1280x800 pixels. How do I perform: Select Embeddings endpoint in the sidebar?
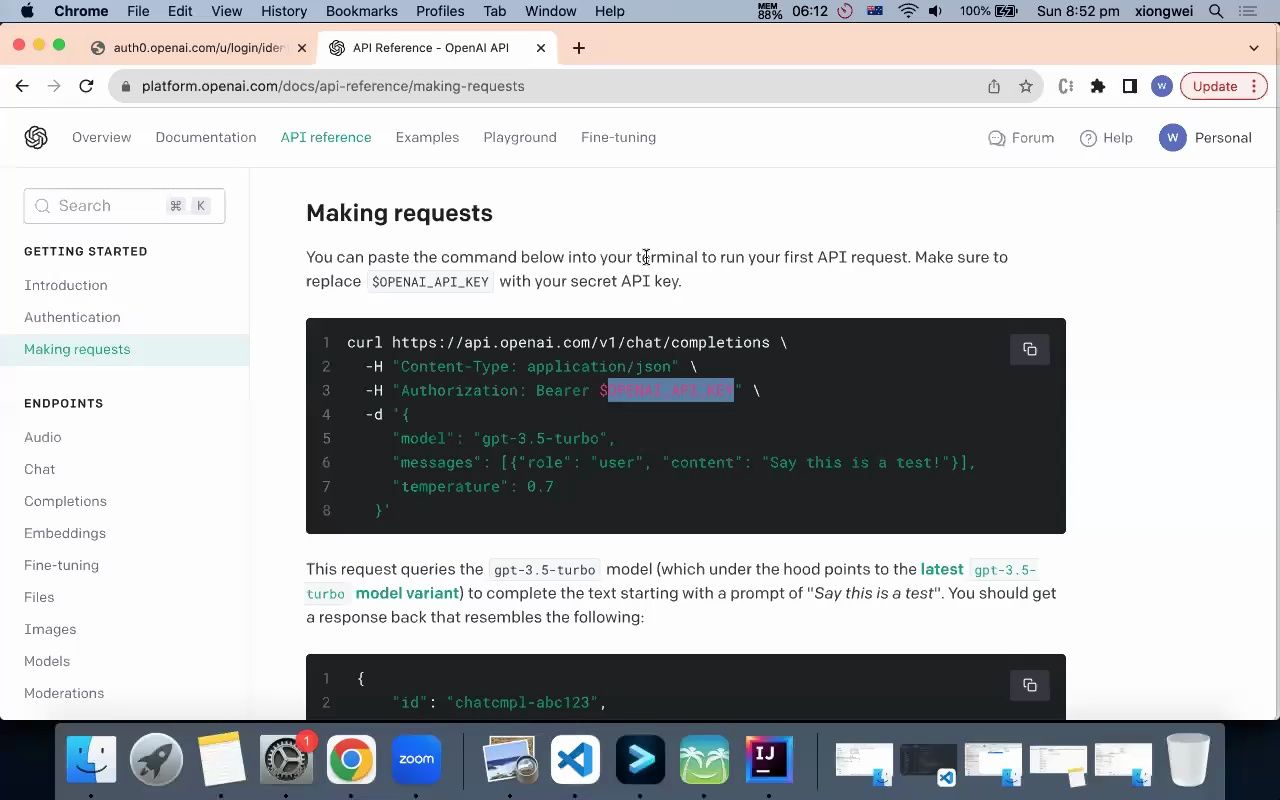[x=65, y=533]
